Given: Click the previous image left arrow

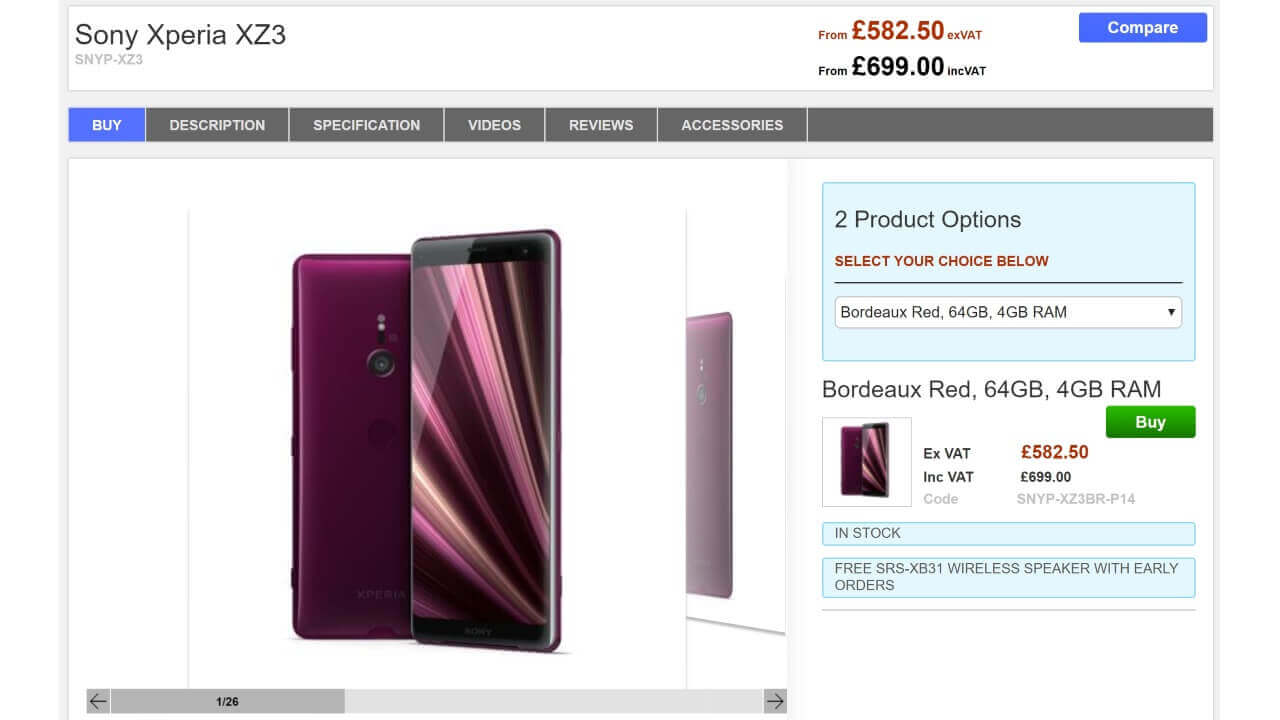Looking at the screenshot, I should pos(98,701).
